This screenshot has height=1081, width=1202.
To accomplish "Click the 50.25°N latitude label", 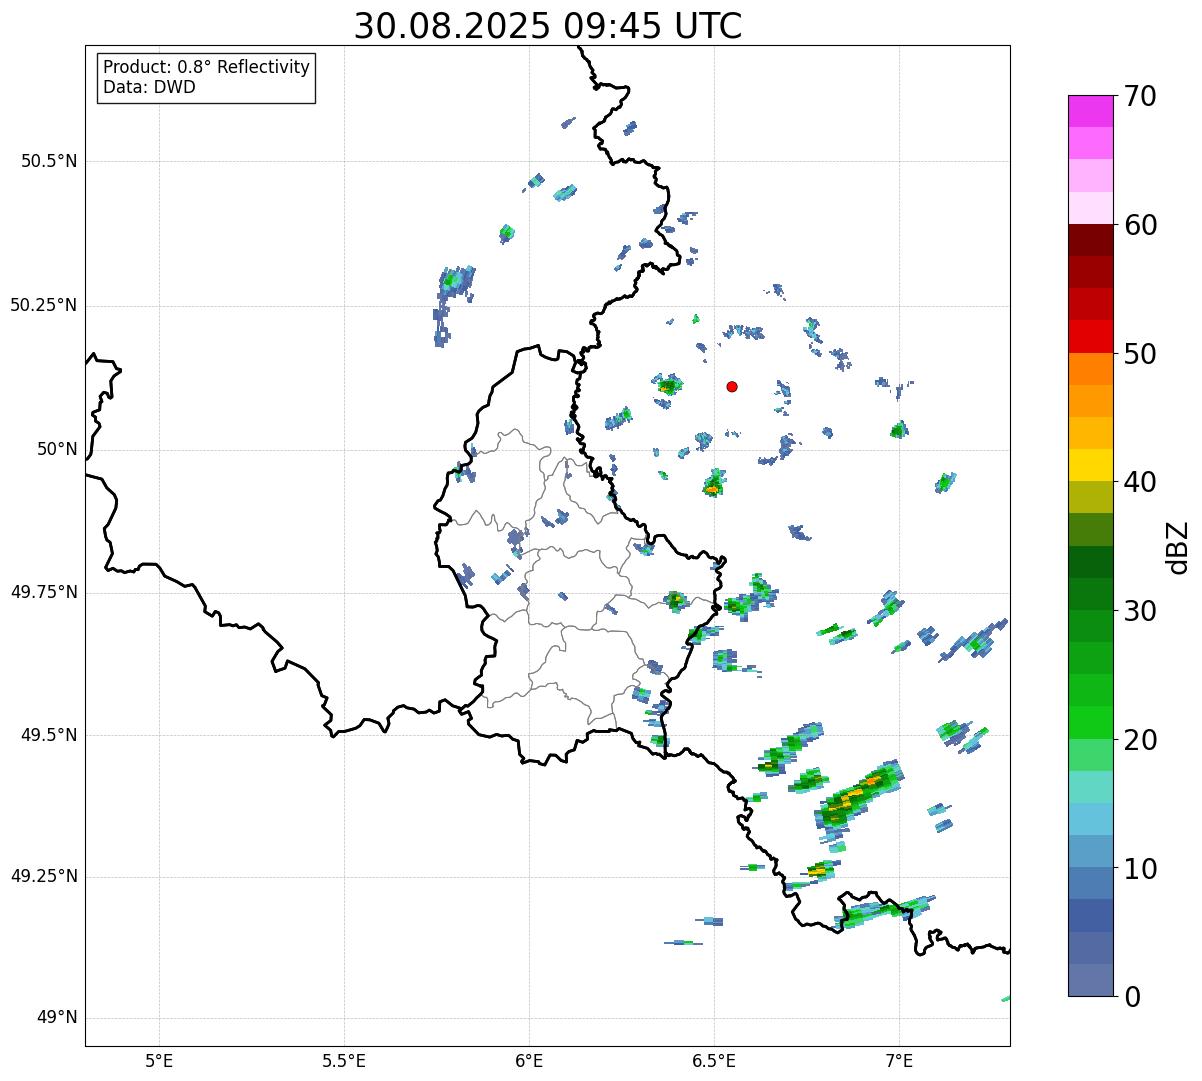I will [x=44, y=305].
